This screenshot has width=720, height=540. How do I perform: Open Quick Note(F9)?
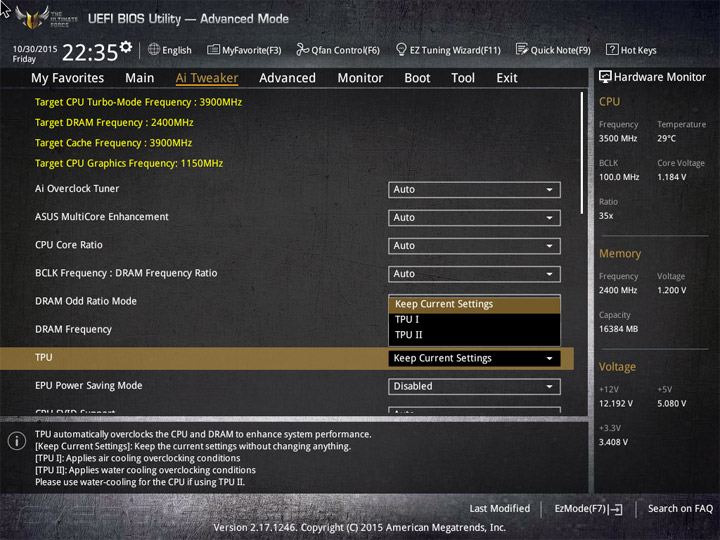[561, 50]
